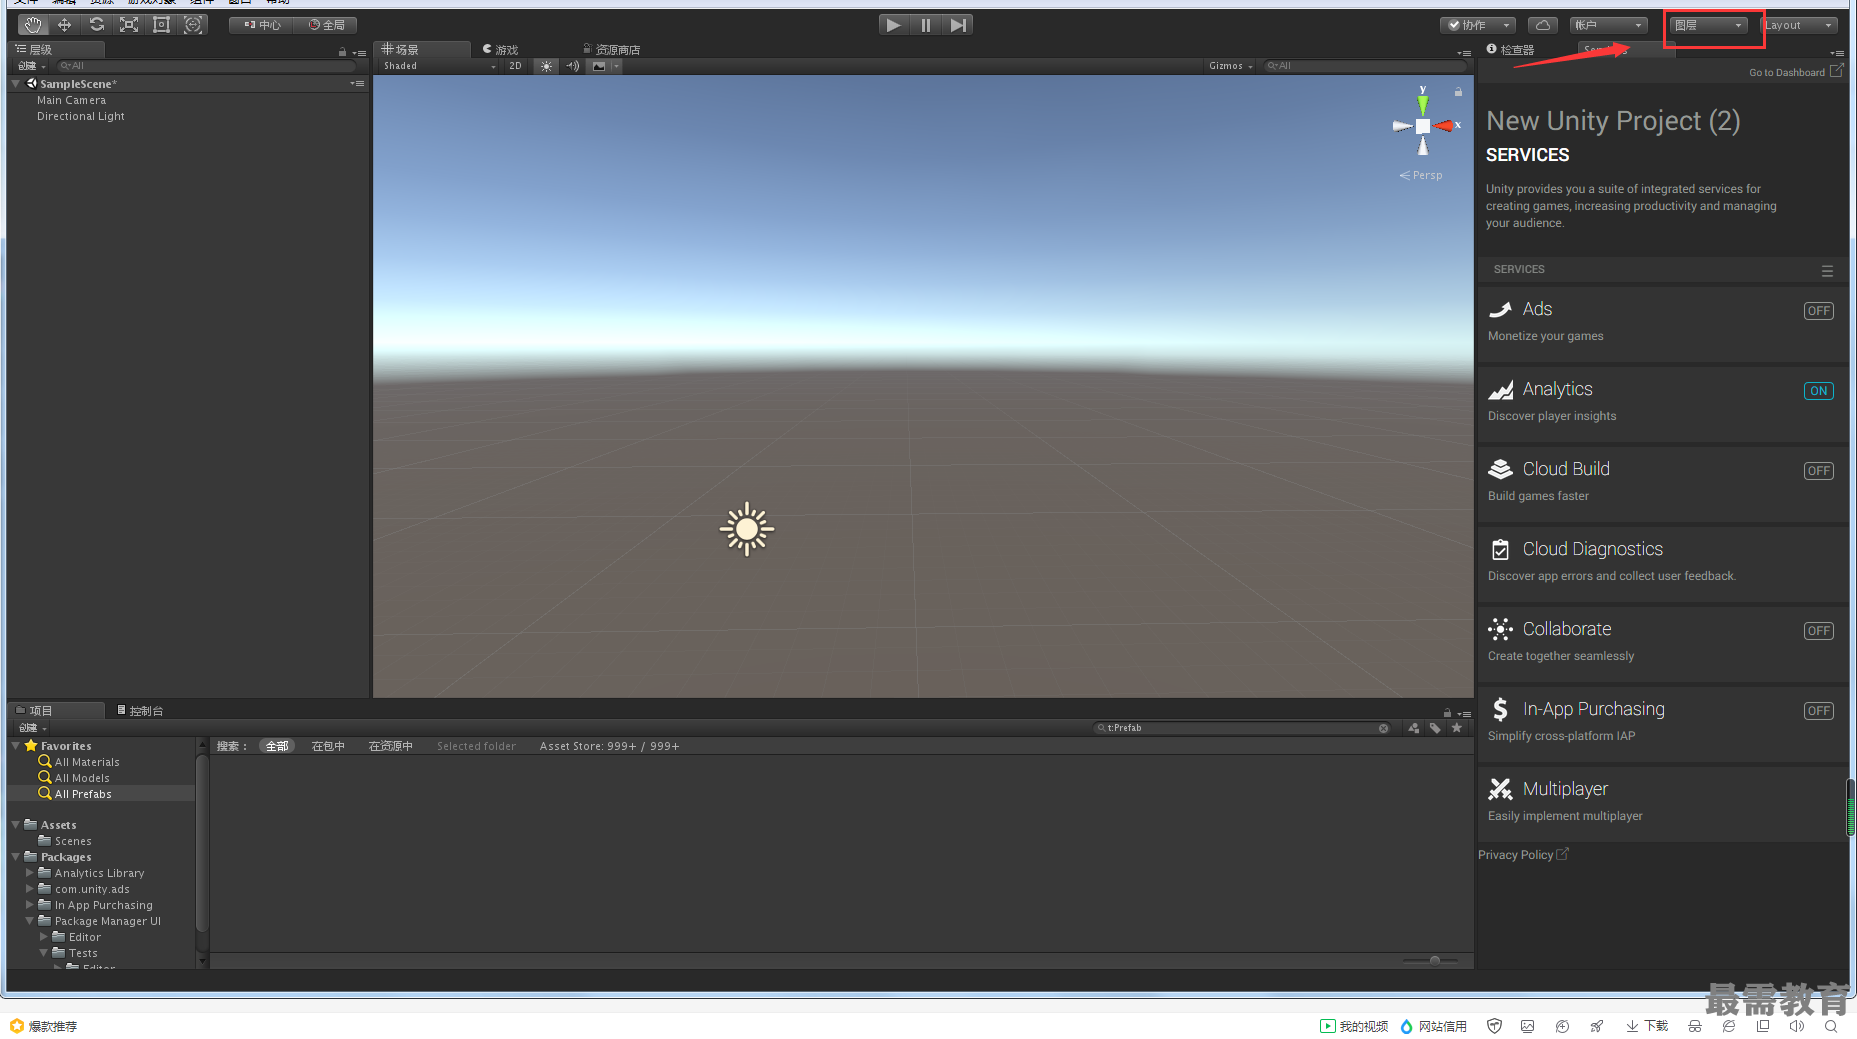This screenshot has width=1857, height=1039.
Task: Collapse the SampleScene tree node
Action: [16, 84]
